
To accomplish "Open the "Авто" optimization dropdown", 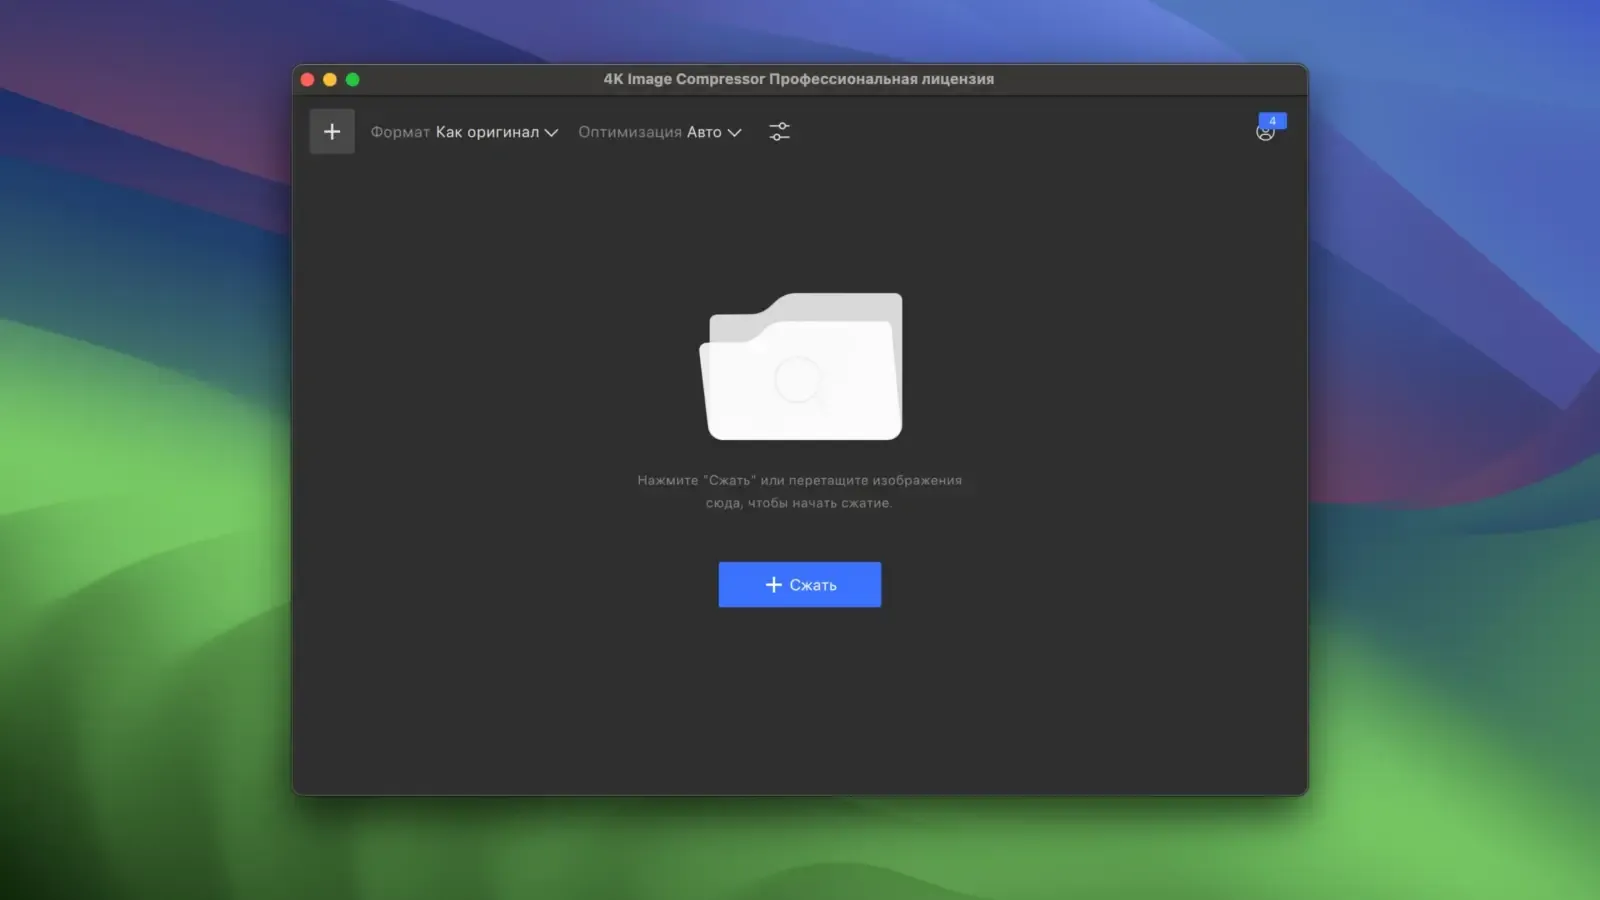I will coord(704,132).
